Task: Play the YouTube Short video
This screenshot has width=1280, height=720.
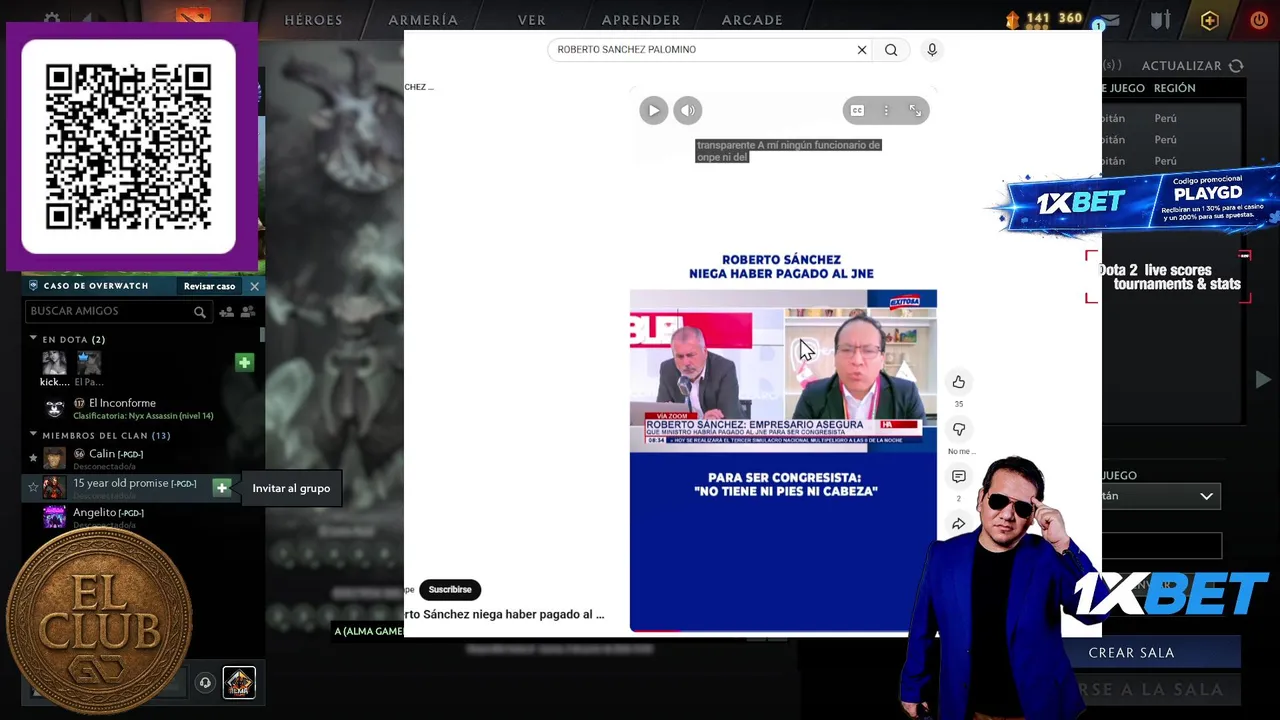Action: click(653, 111)
